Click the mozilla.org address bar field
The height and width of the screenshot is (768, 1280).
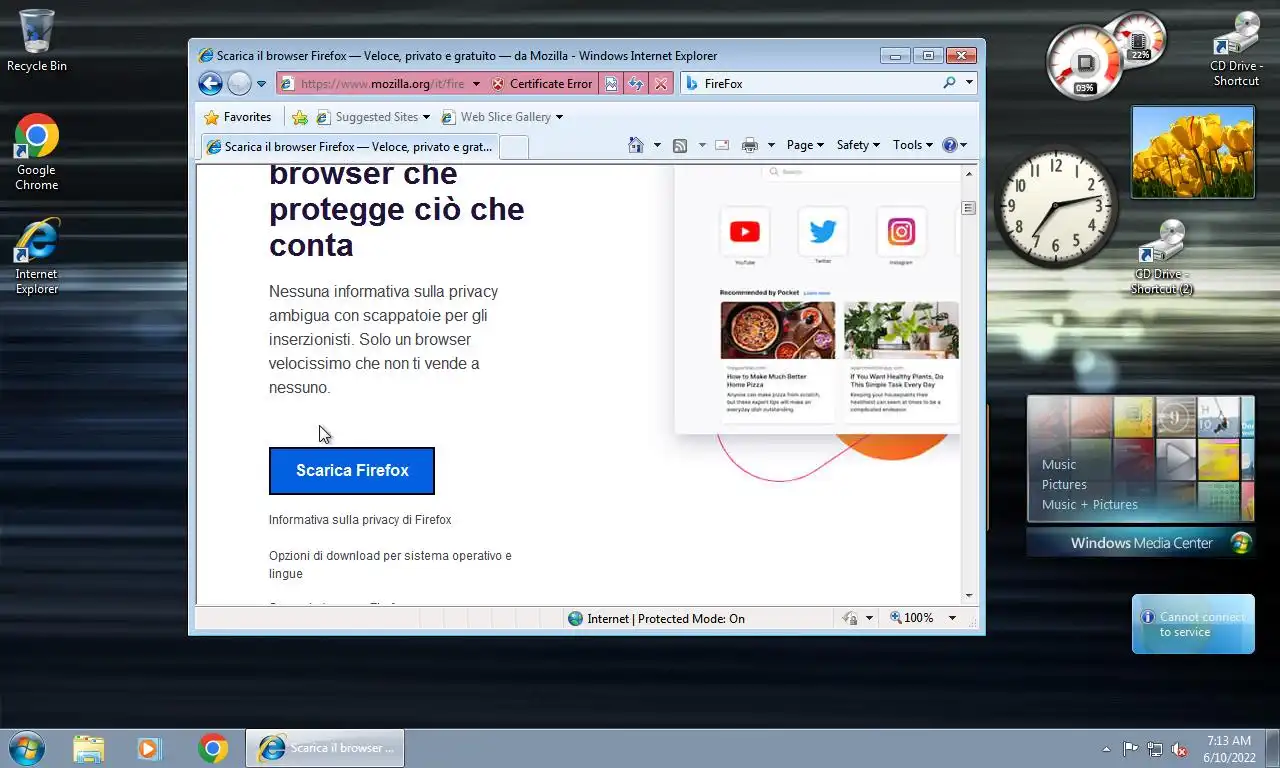coord(382,84)
